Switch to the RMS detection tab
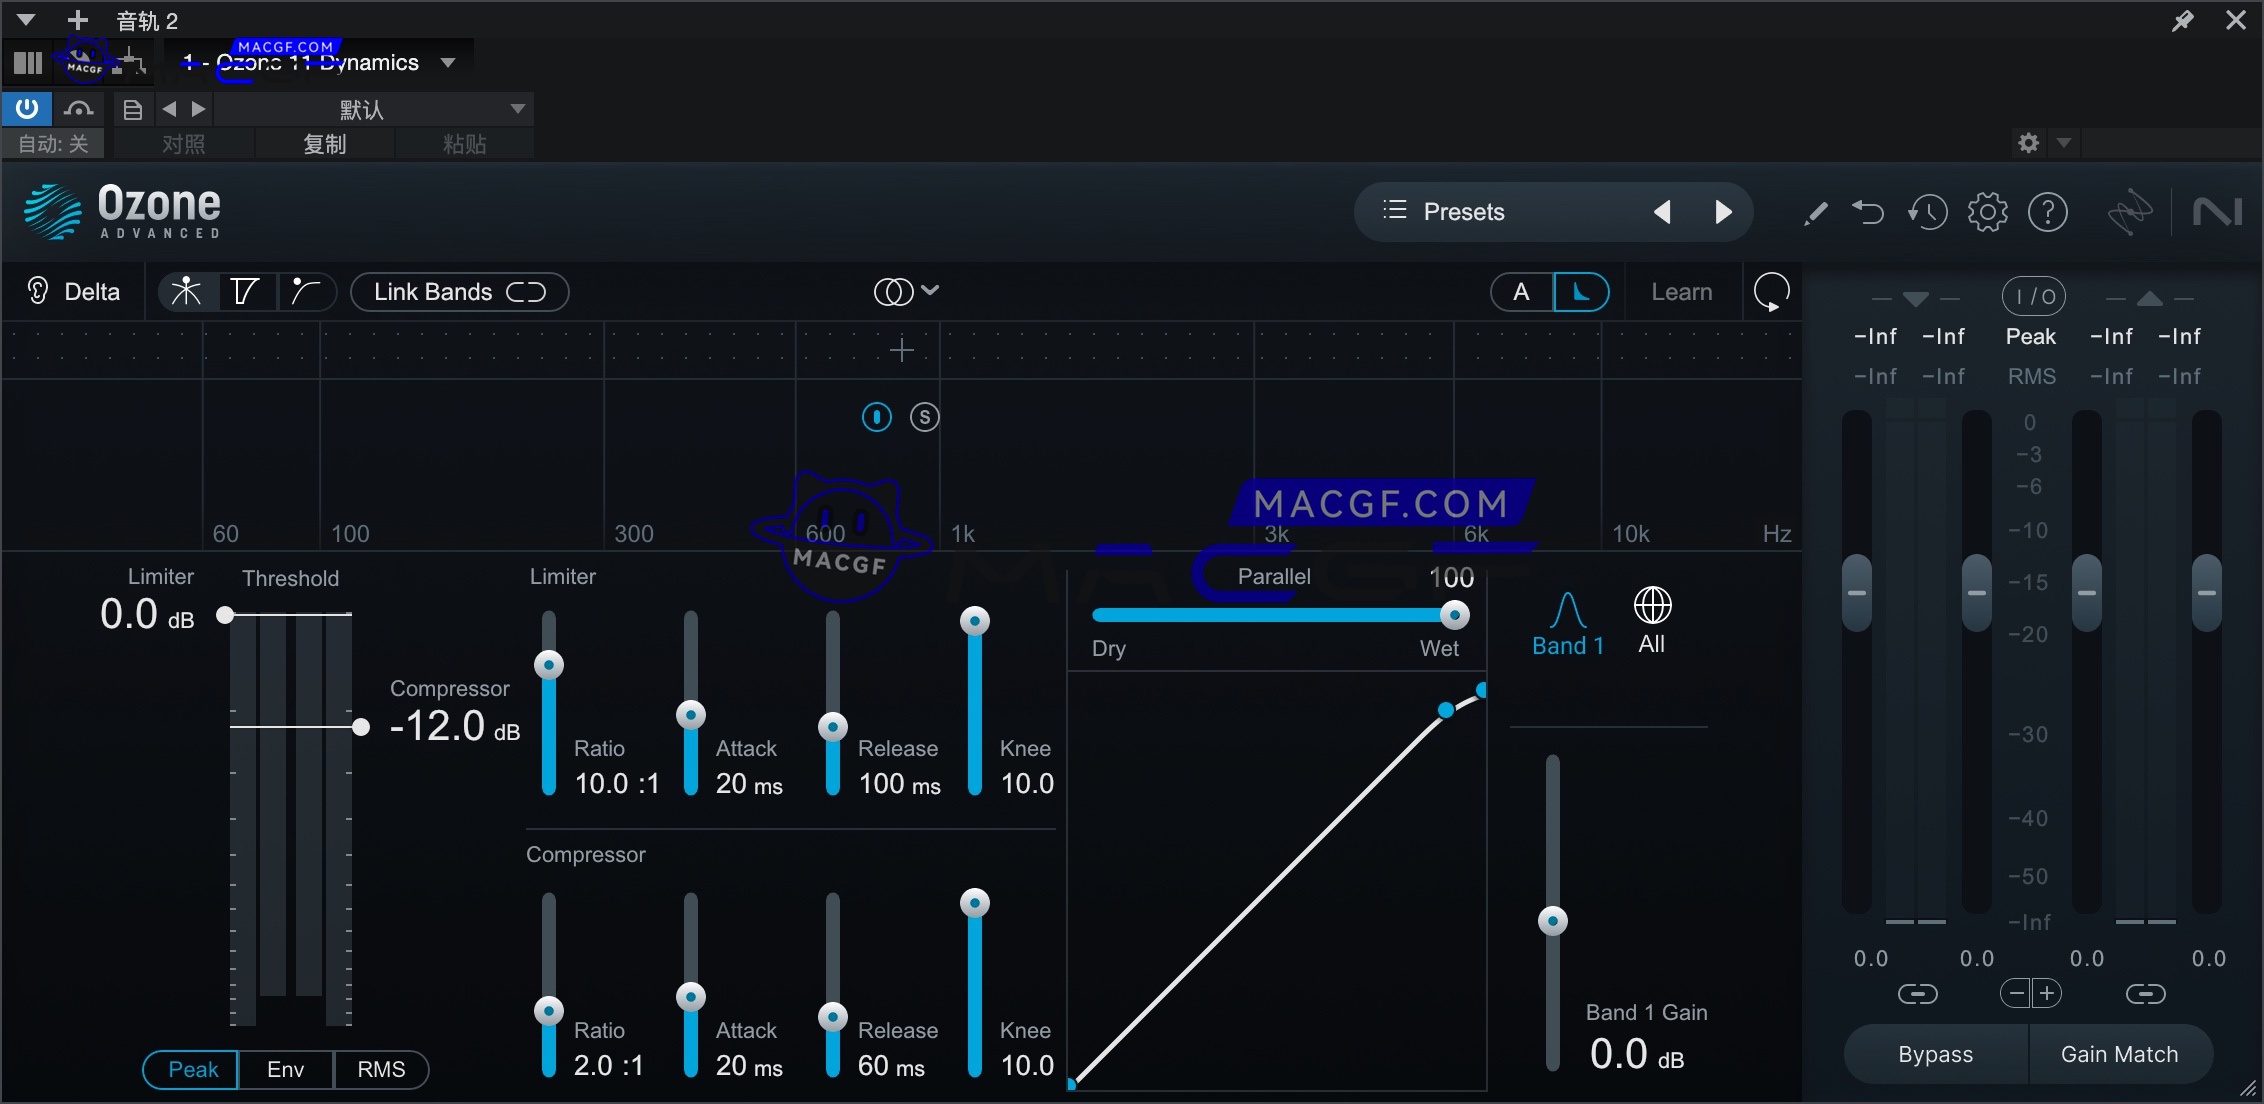2264x1104 pixels. pos(381,1069)
